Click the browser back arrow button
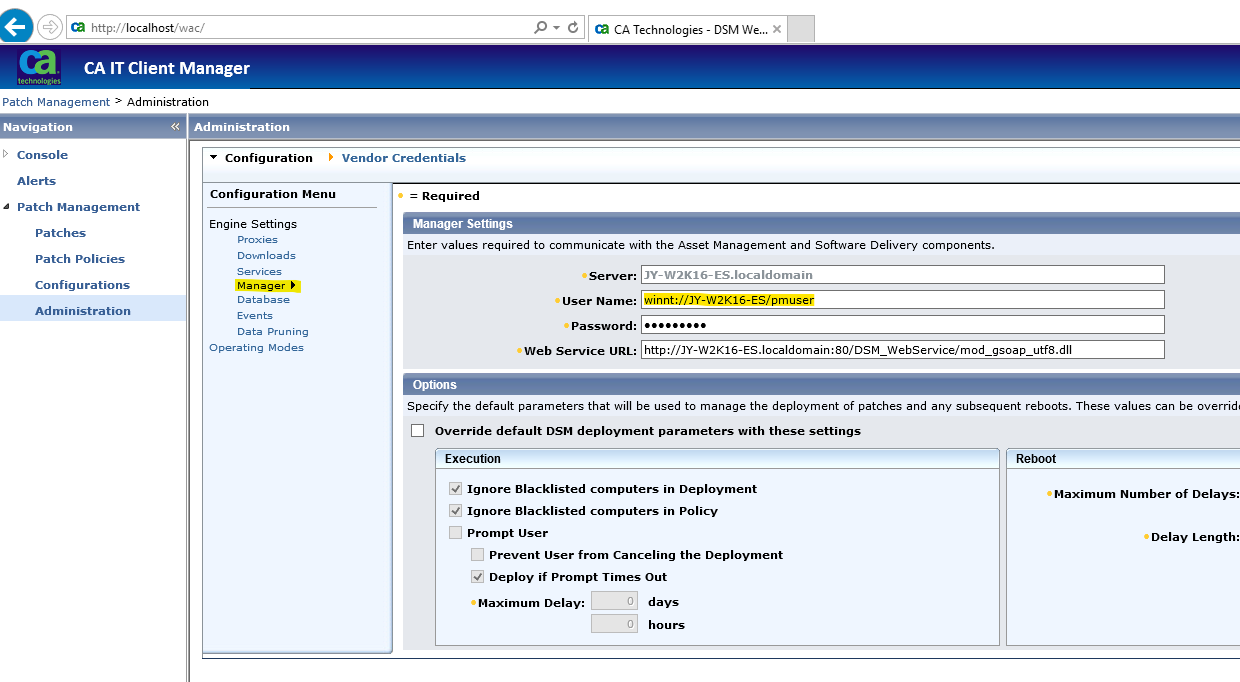Viewport: 1240px width, 682px height. 17,27
